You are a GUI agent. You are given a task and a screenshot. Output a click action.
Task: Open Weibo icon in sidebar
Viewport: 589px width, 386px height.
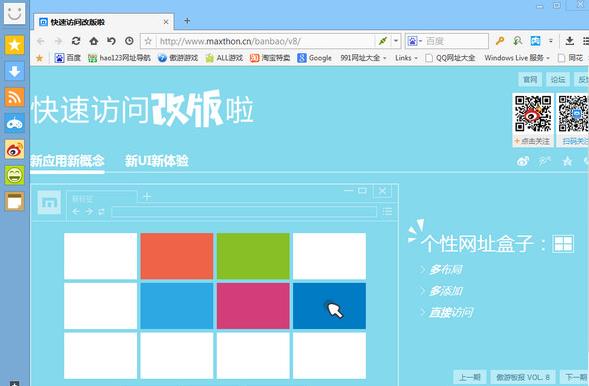pyautogui.click(x=14, y=149)
